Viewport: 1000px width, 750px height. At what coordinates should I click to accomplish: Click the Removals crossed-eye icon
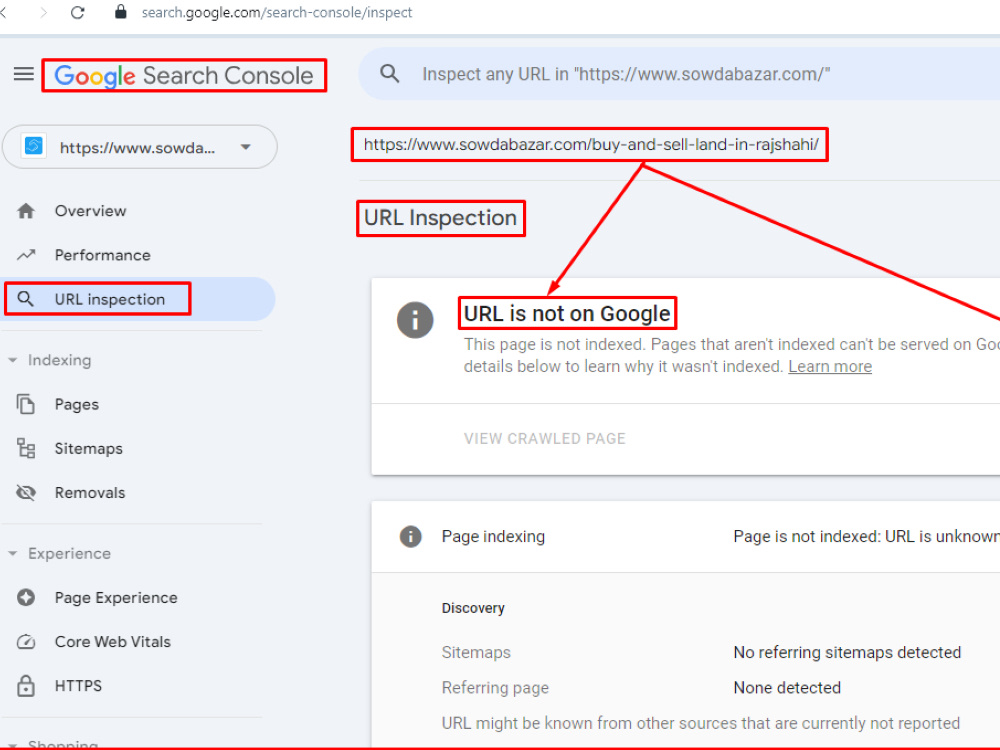26,492
